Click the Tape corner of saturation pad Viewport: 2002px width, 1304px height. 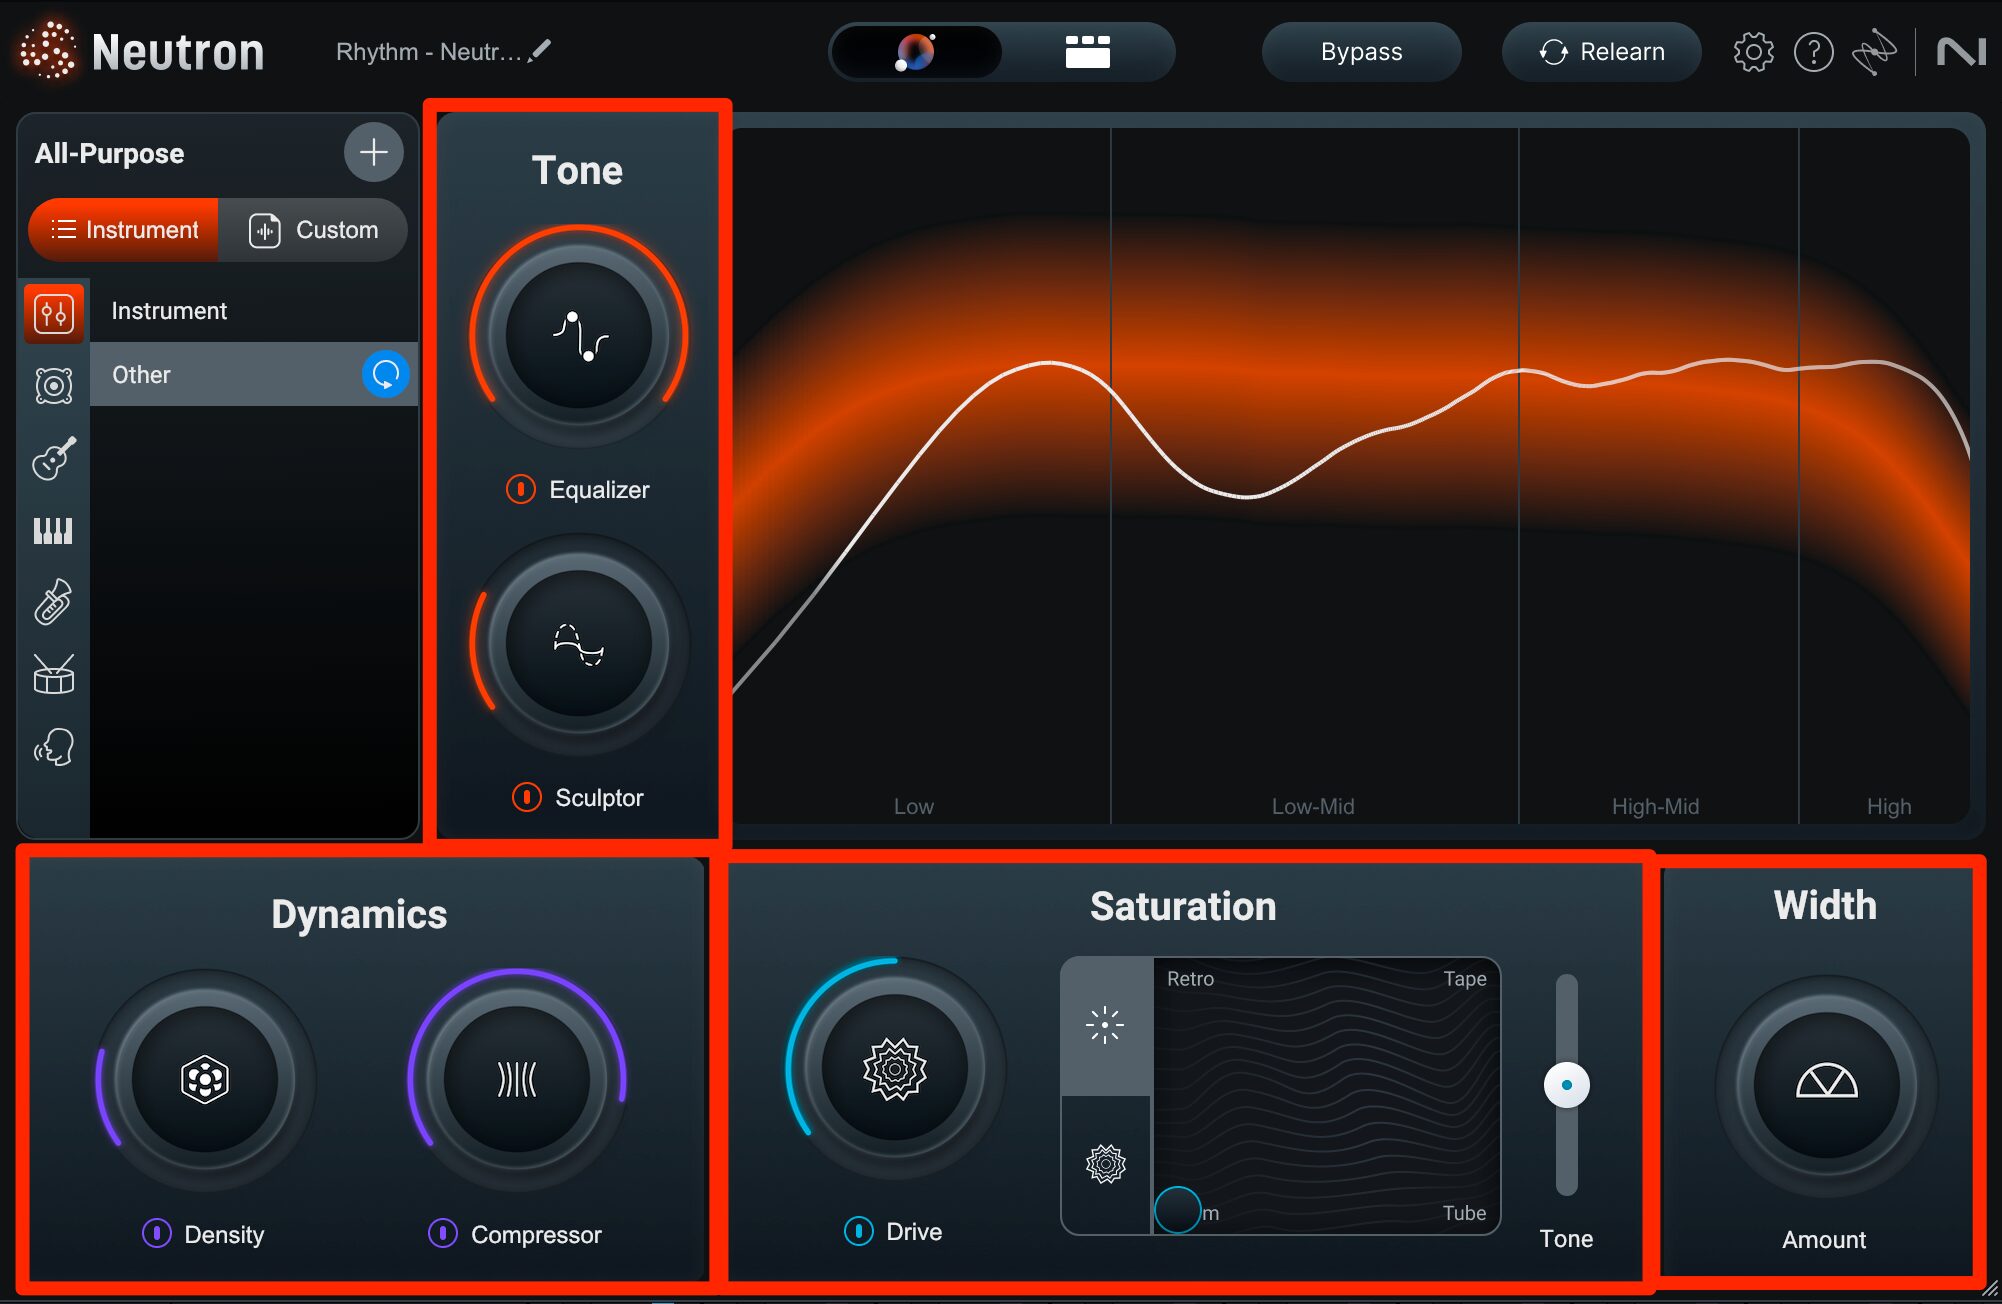point(1464,979)
